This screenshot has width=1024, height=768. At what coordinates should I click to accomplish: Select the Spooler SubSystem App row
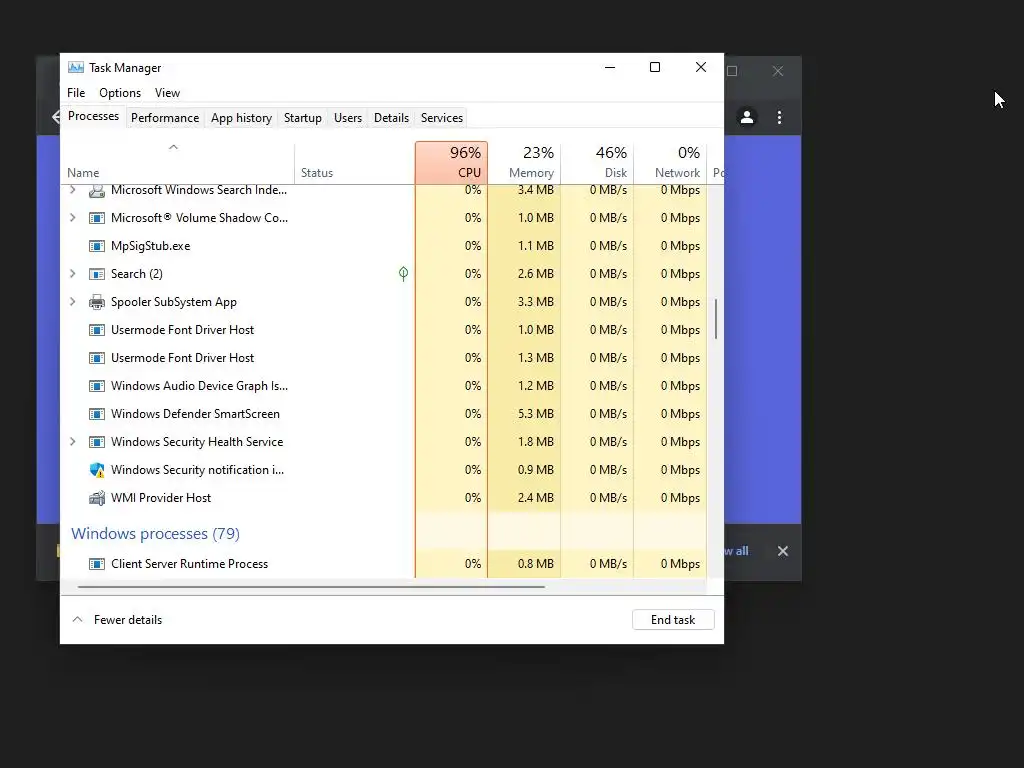(384, 302)
